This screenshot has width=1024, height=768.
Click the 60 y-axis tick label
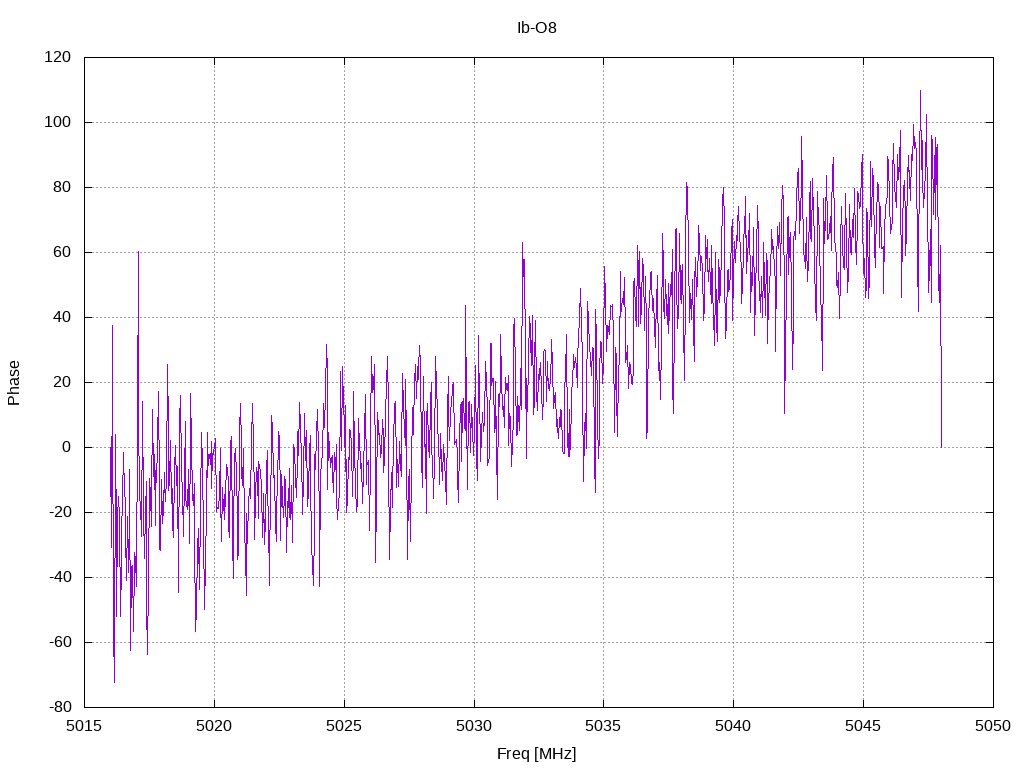click(61, 252)
